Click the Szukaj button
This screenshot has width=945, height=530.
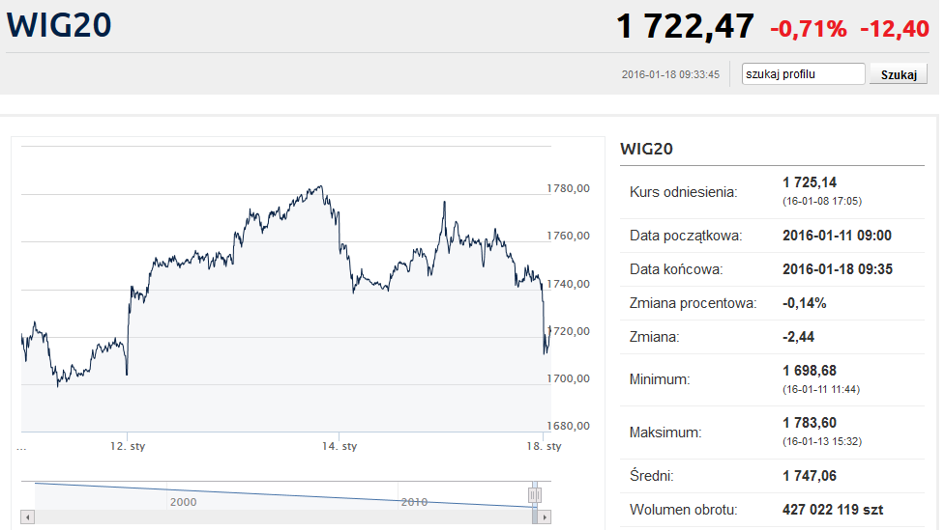click(x=898, y=74)
